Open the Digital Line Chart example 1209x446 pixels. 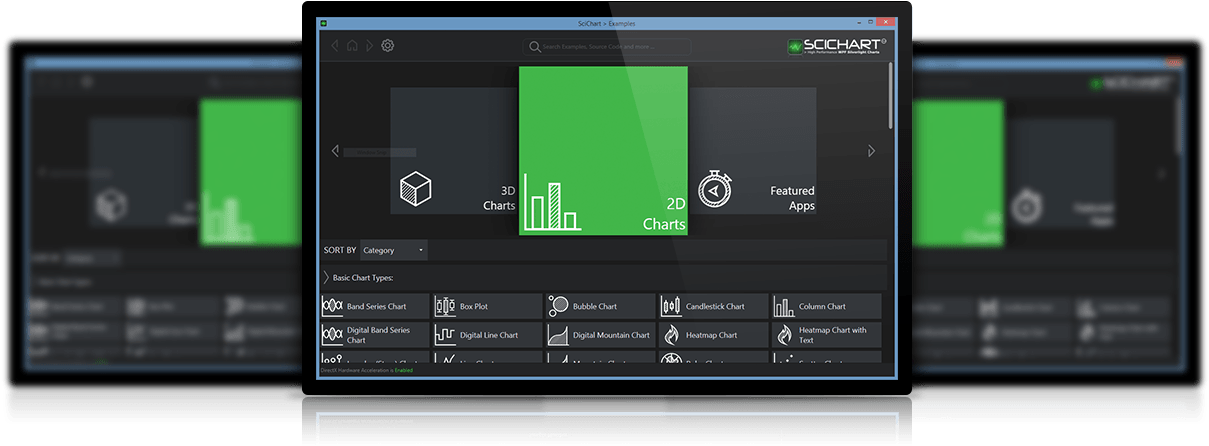(487, 335)
